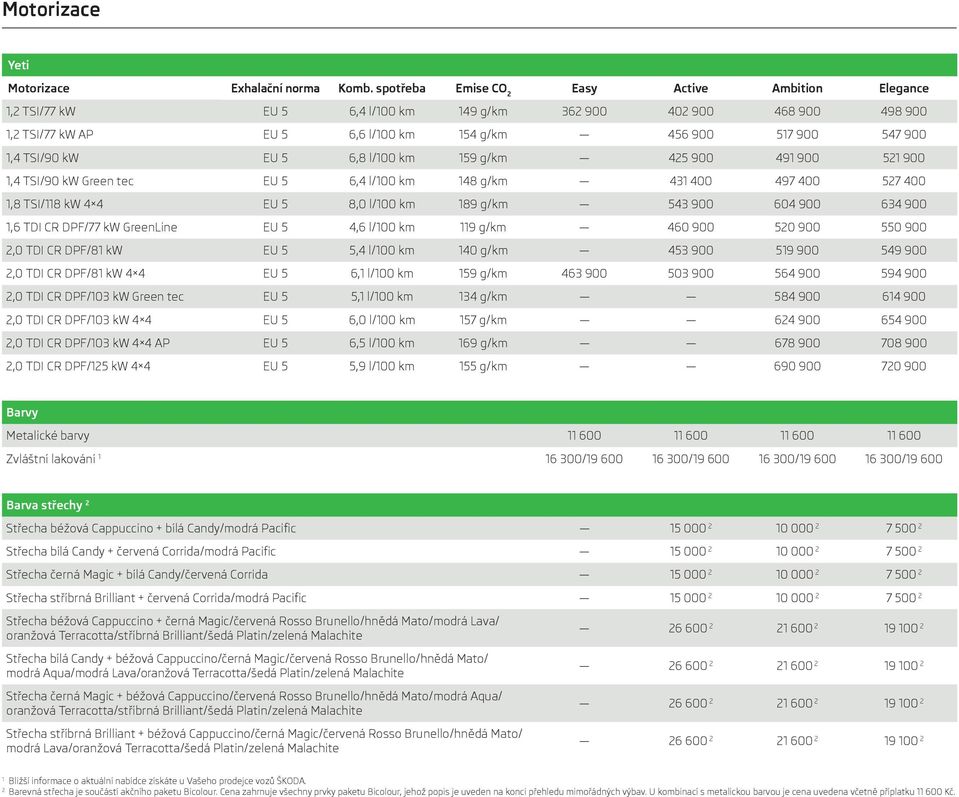Click 11 600 under the Easy column
Viewport: 959px width, 797px height.
pos(584,436)
